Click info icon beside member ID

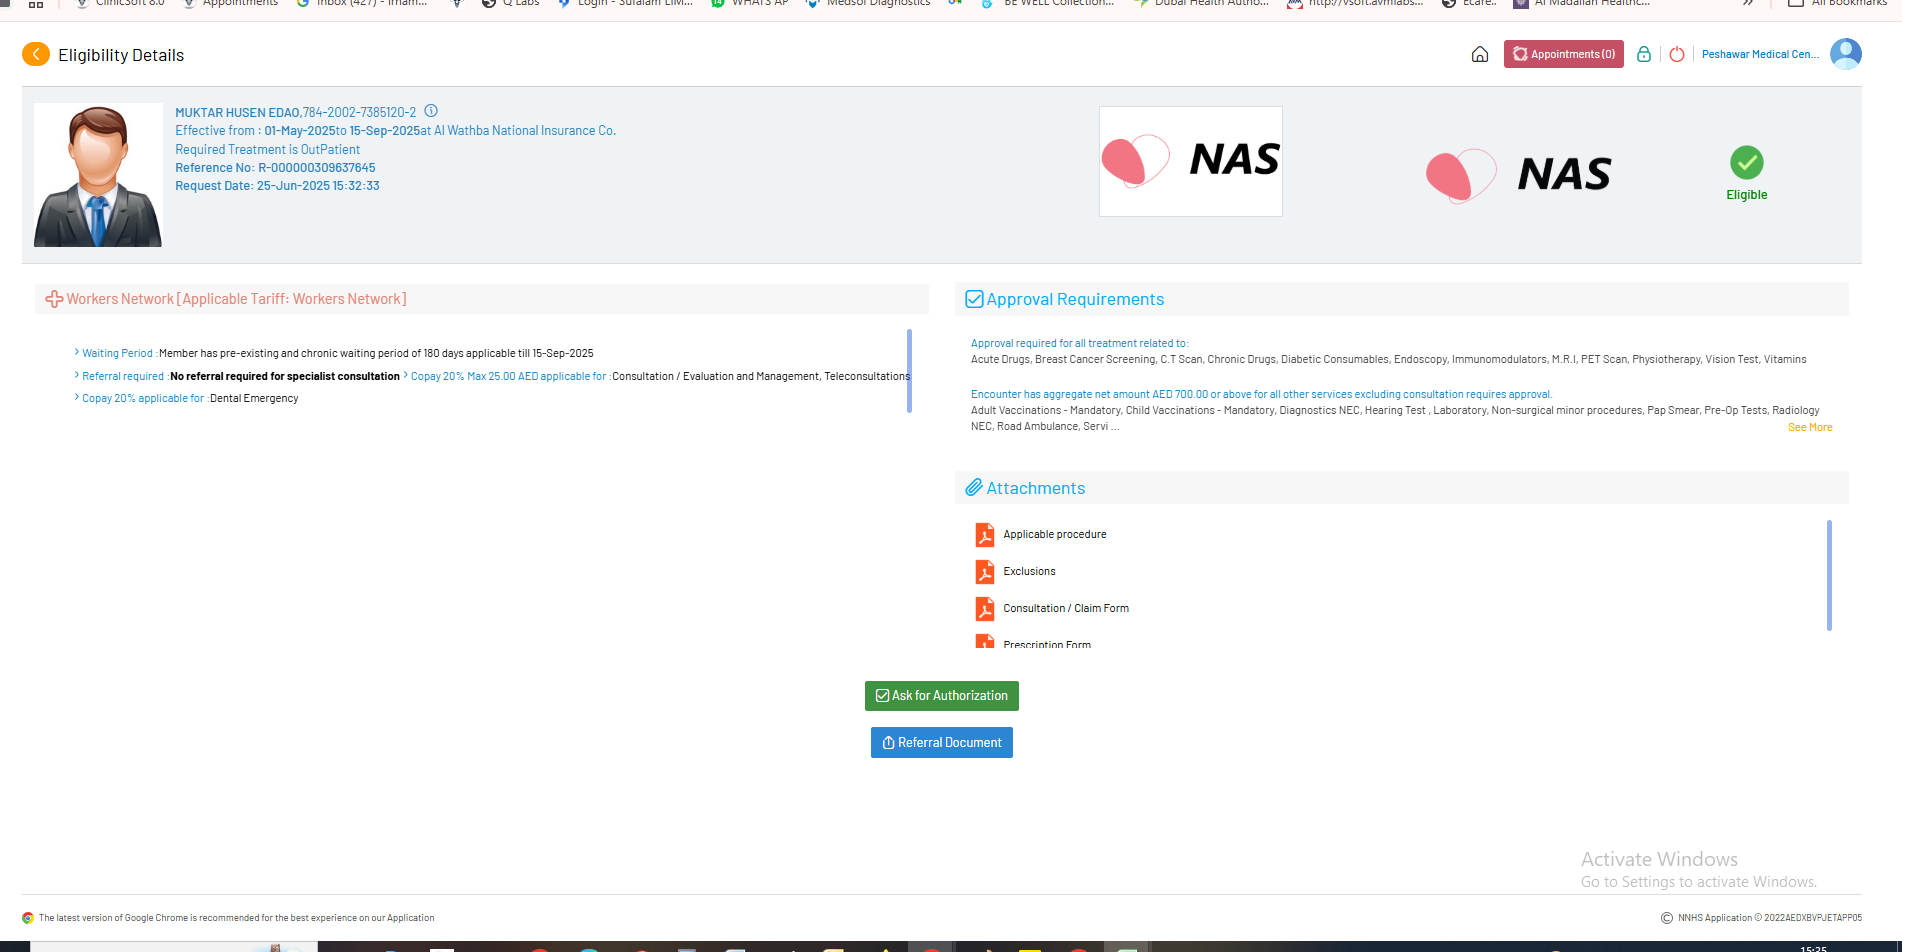pyautogui.click(x=431, y=111)
